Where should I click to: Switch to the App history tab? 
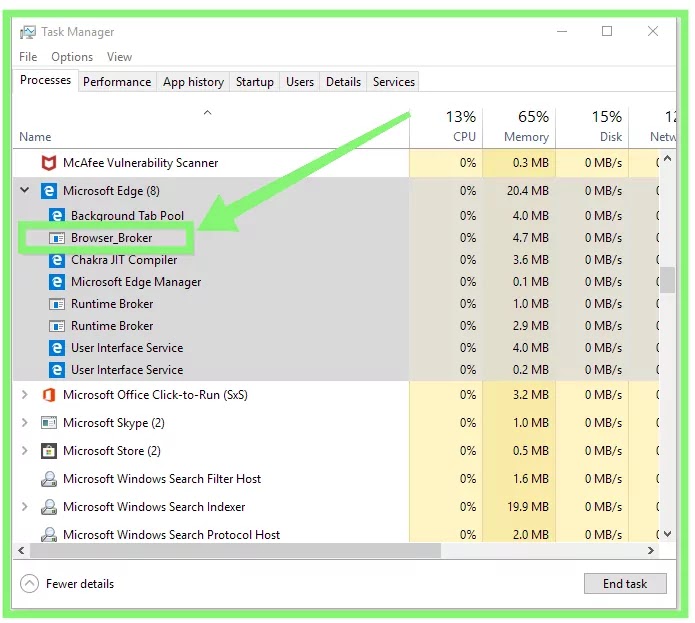193,82
